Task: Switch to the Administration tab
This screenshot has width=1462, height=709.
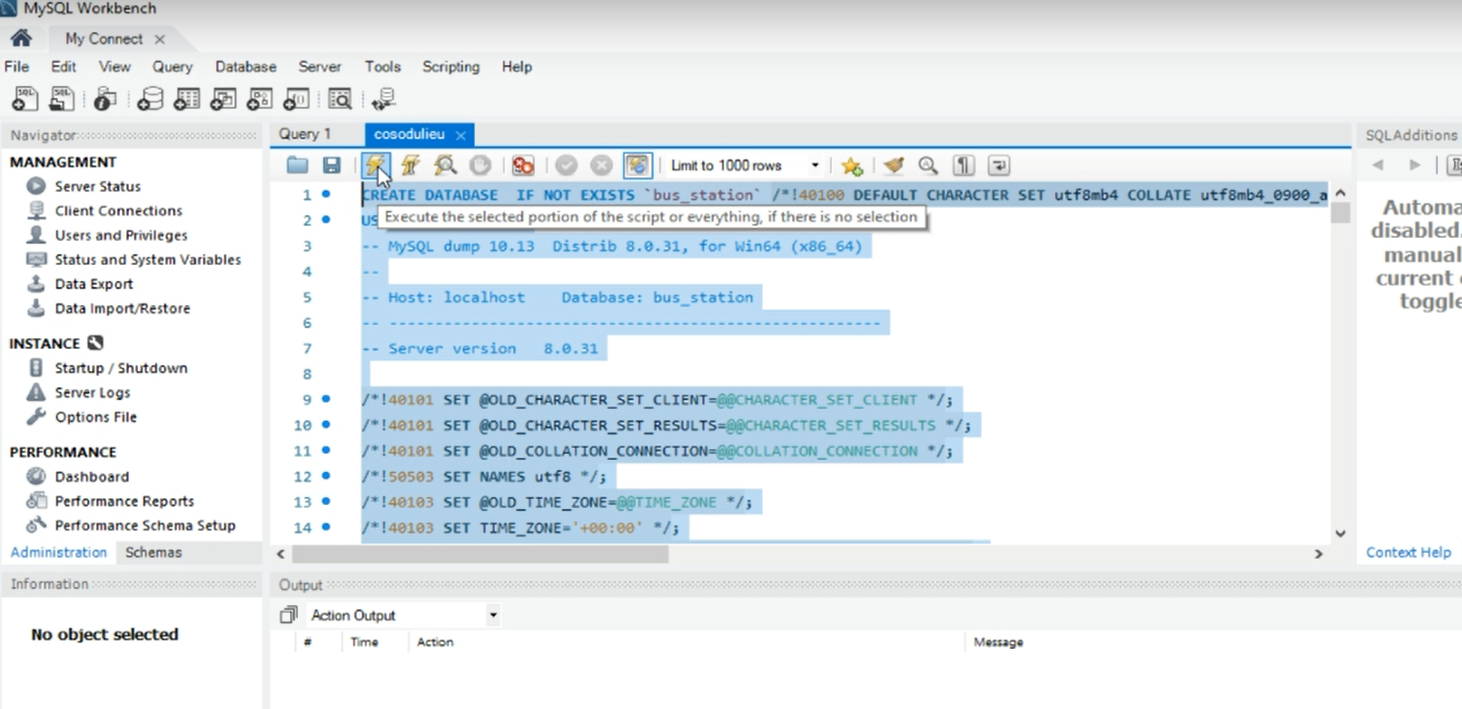Action: coord(59,552)
